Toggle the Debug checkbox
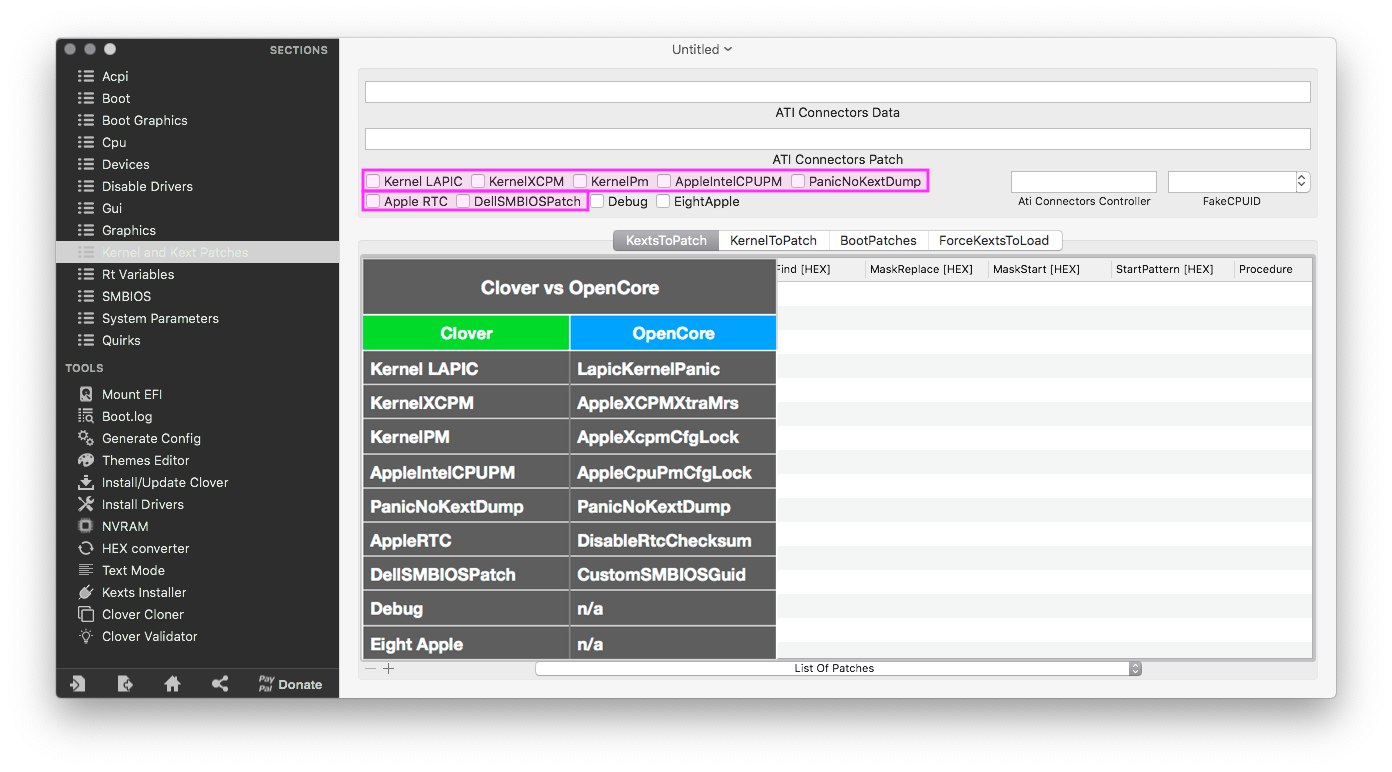The image size is (1392, 772). coord(597,201)
